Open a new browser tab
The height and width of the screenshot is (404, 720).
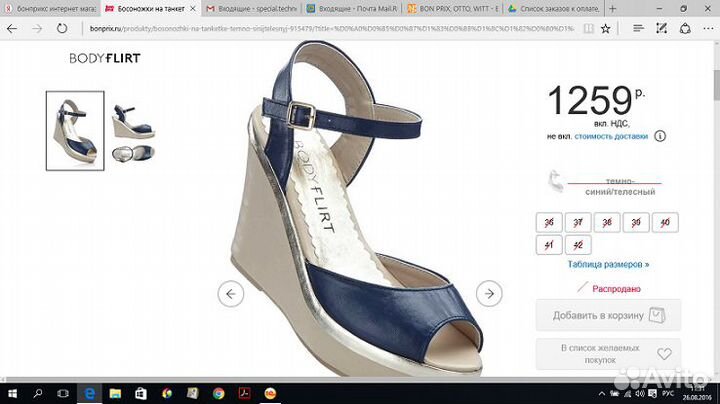coord(612,8)
